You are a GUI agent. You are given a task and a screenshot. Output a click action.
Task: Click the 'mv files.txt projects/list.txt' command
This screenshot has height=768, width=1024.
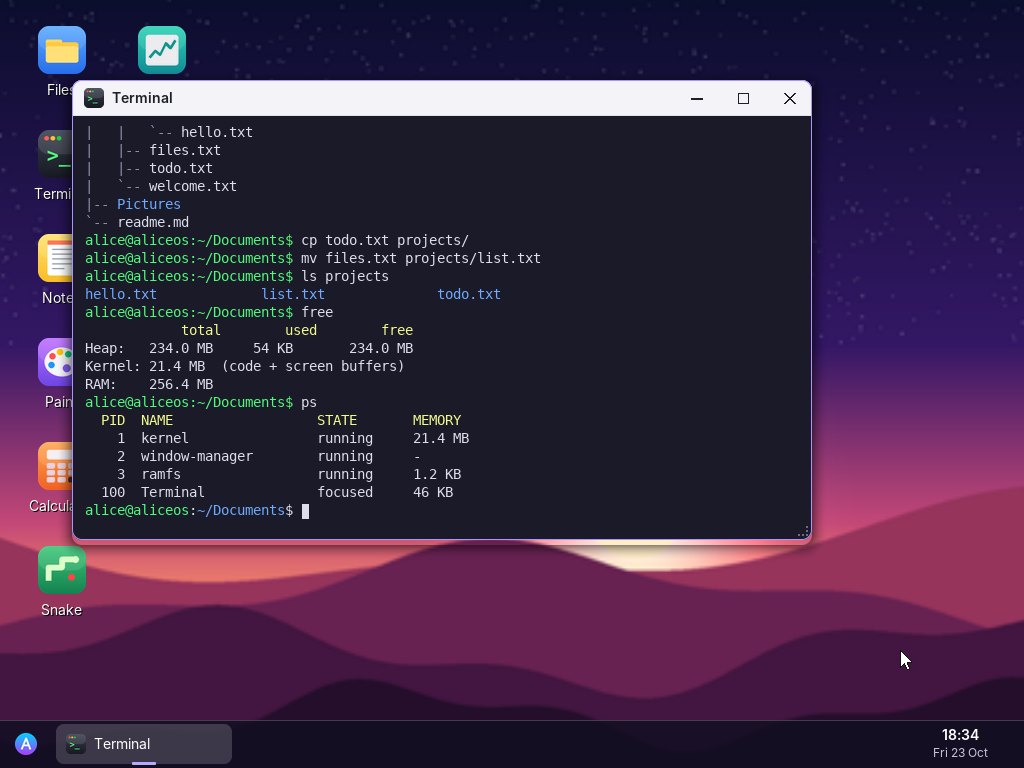[x=421, y=259]
